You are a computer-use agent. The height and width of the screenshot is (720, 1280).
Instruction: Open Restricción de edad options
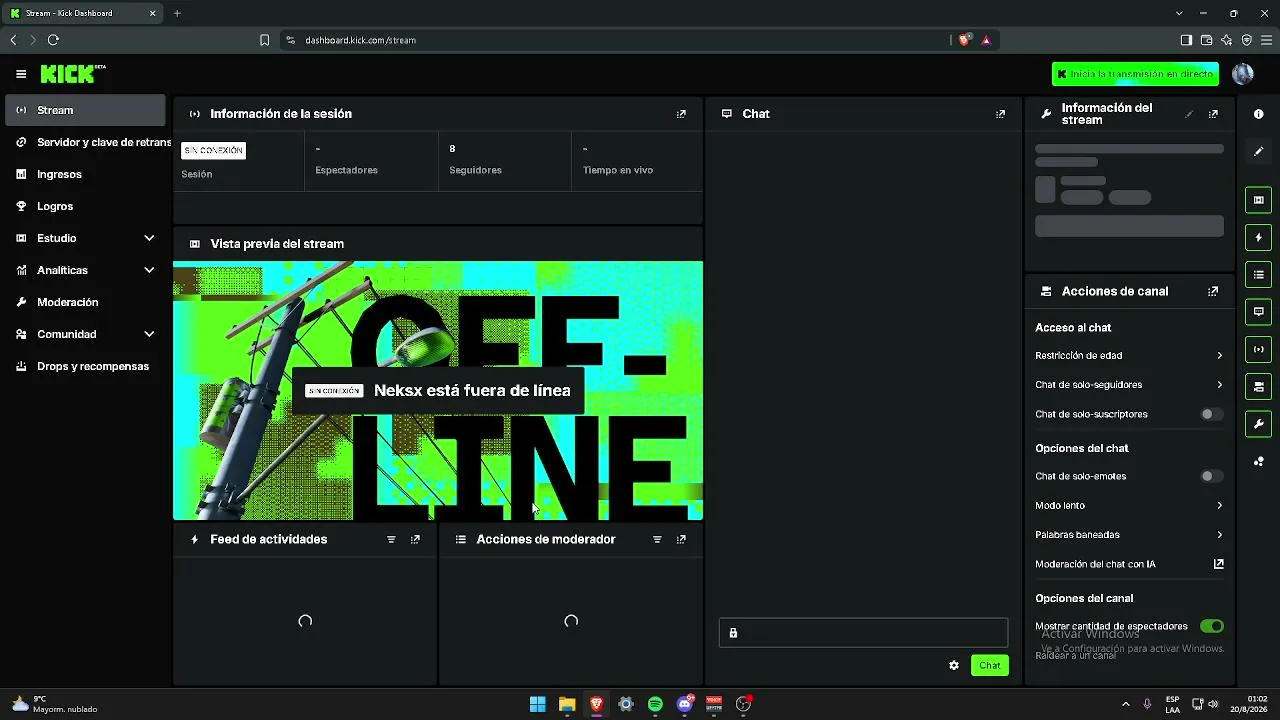(x=1129, y=355)
